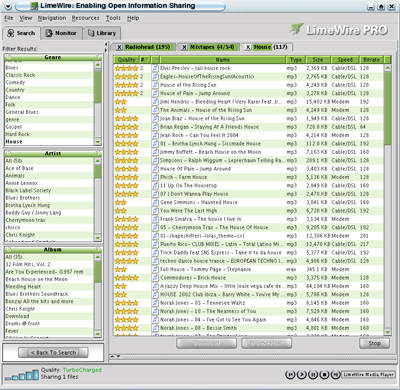
Task: Select Jimi Hendrix - Bleeding Heart result
Action: [x=249, y=102]
